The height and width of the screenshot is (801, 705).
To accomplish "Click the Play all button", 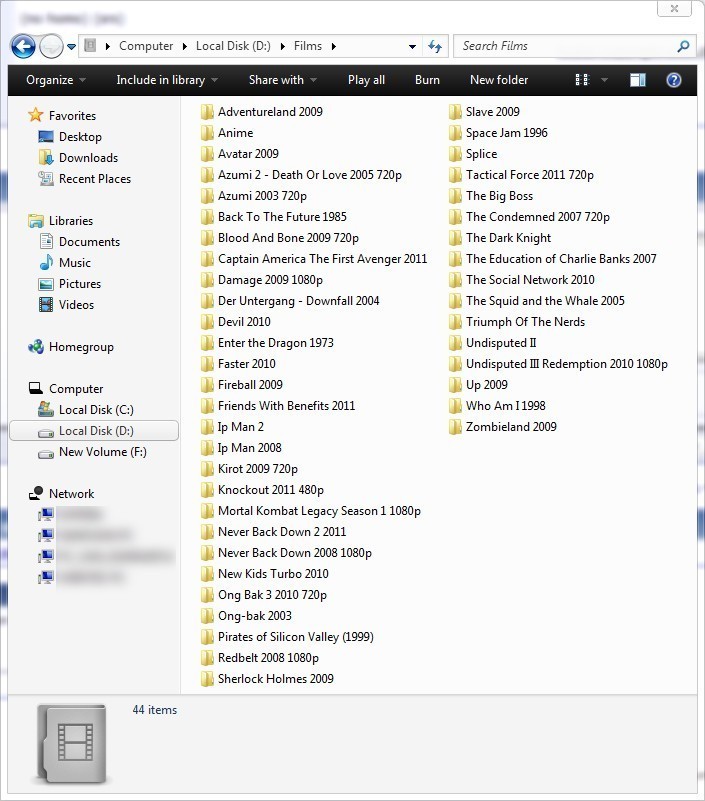I will point(366,80).
